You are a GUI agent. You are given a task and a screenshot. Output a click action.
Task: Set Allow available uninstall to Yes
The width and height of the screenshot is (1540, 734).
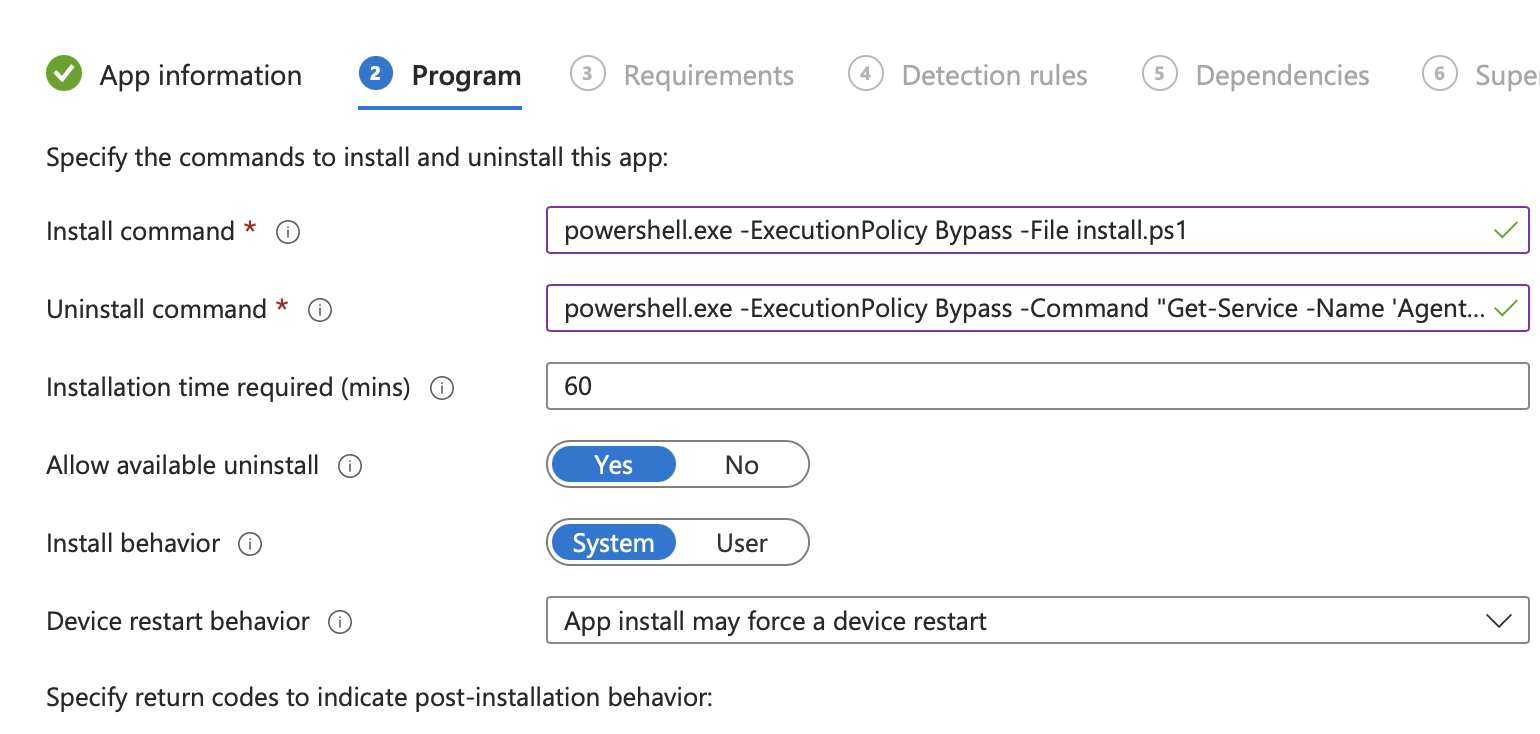pyautogui.click(x=613, y=465)
